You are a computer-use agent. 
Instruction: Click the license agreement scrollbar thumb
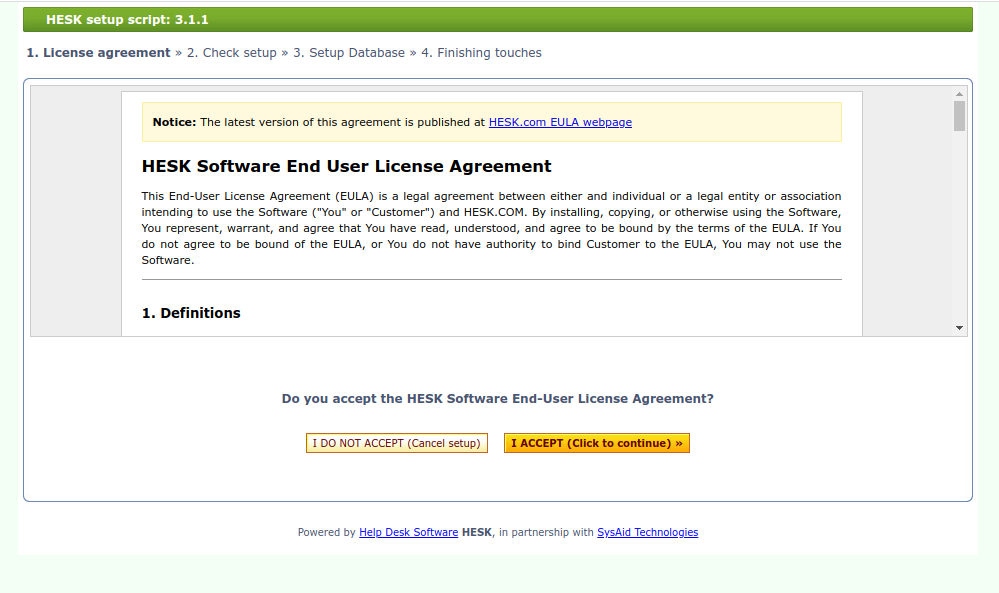[959, 116]
